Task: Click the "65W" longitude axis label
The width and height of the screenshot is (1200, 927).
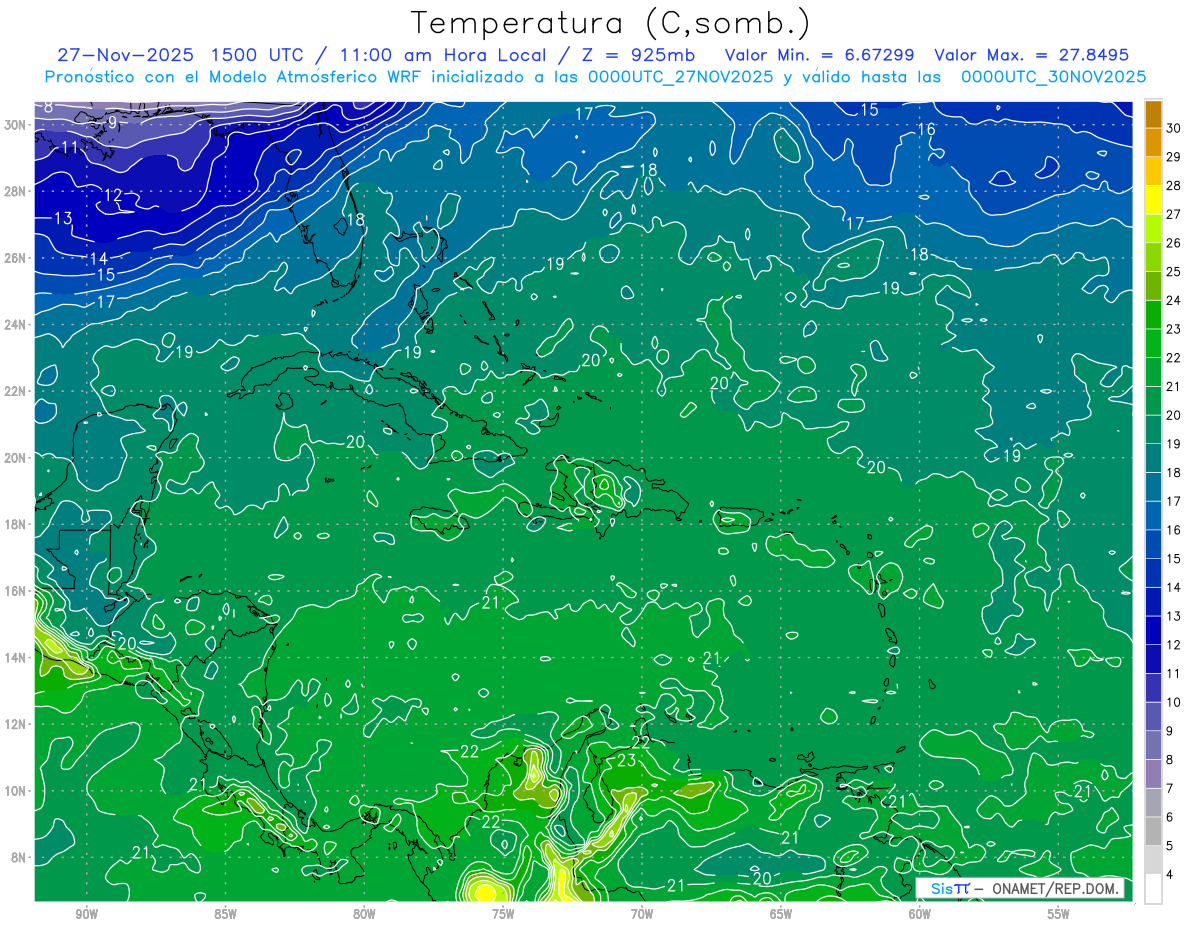Action: 781,915
